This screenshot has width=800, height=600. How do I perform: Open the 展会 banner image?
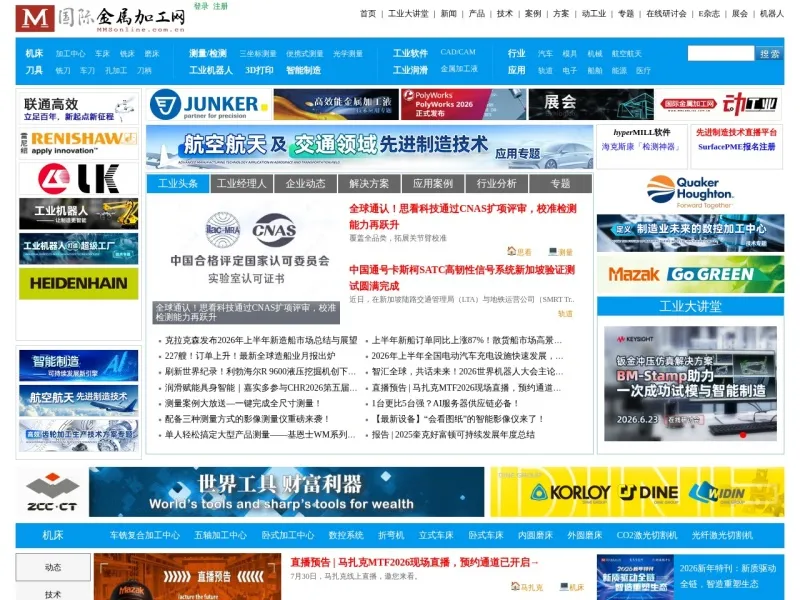coord(591,105)
